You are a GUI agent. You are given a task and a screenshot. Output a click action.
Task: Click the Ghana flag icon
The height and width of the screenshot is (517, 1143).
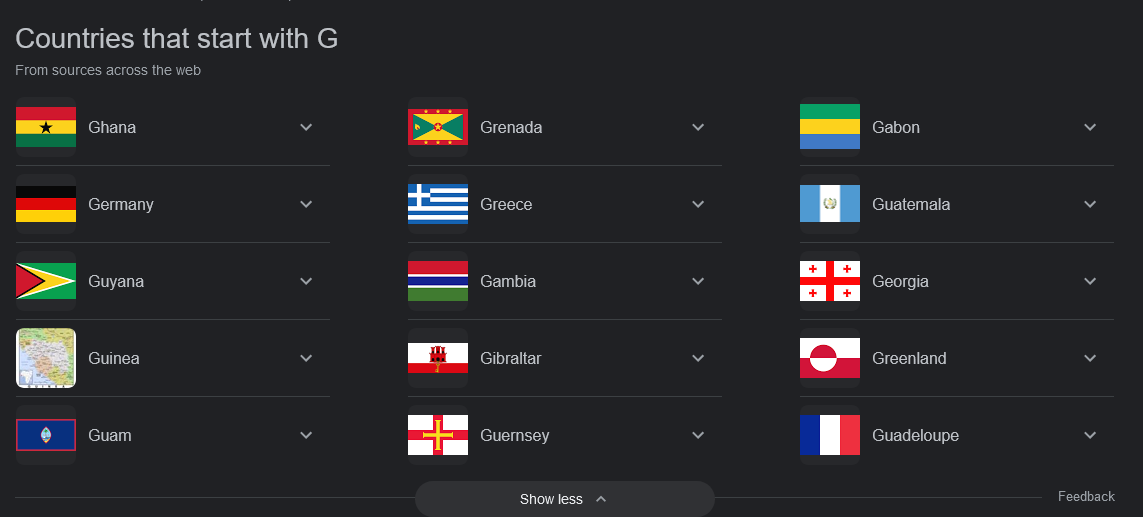tap(46, 127)
